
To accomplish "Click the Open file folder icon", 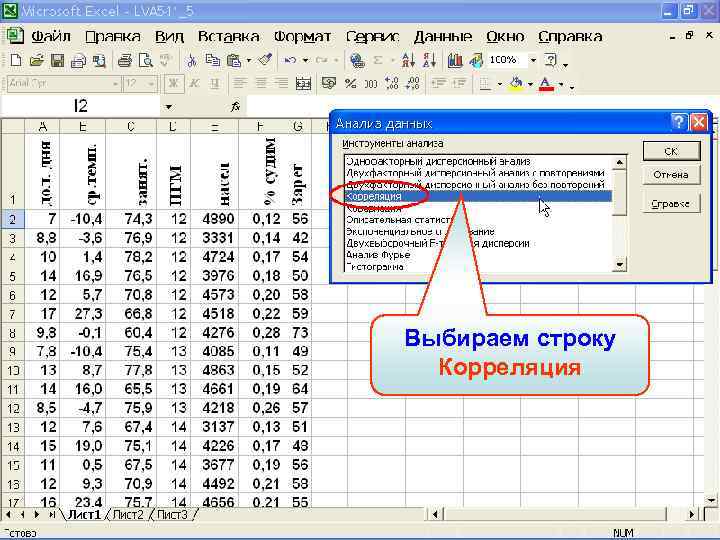I will click(36, 60).
